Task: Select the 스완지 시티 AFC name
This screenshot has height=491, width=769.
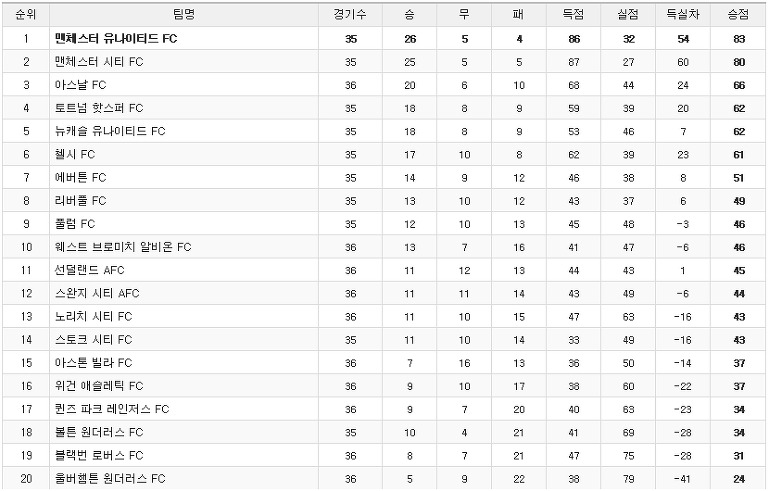Action: [97, 293]
